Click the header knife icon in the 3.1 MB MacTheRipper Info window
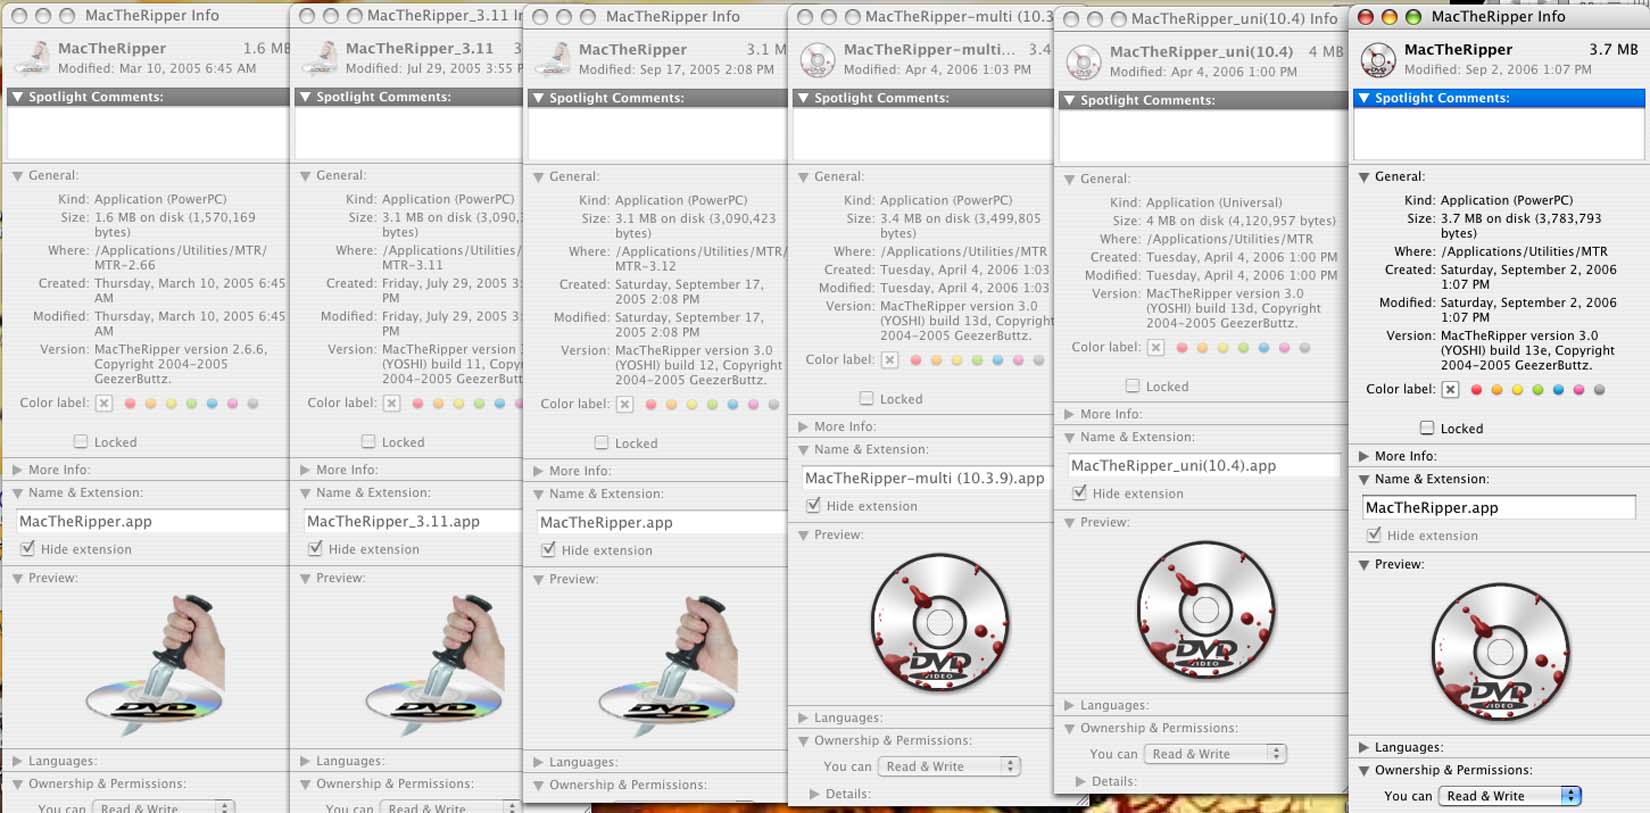 click(x=555, y=59)
